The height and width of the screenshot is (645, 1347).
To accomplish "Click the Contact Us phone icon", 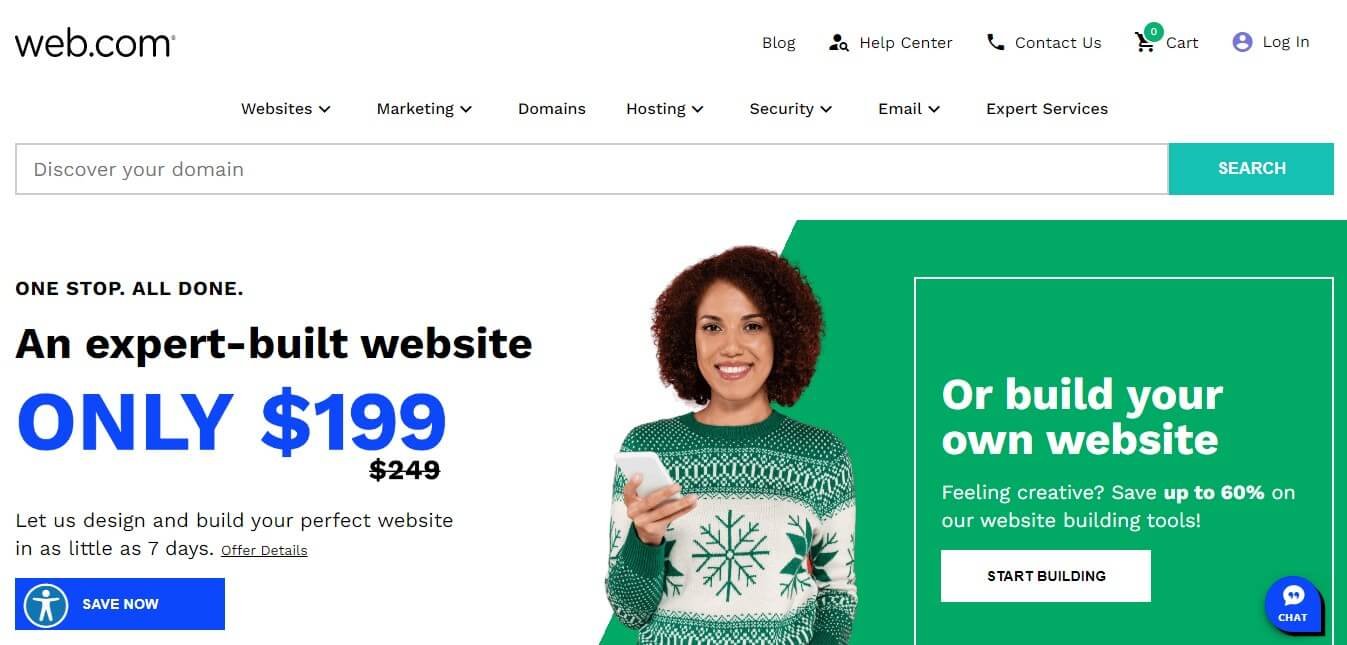I will 995,42.
